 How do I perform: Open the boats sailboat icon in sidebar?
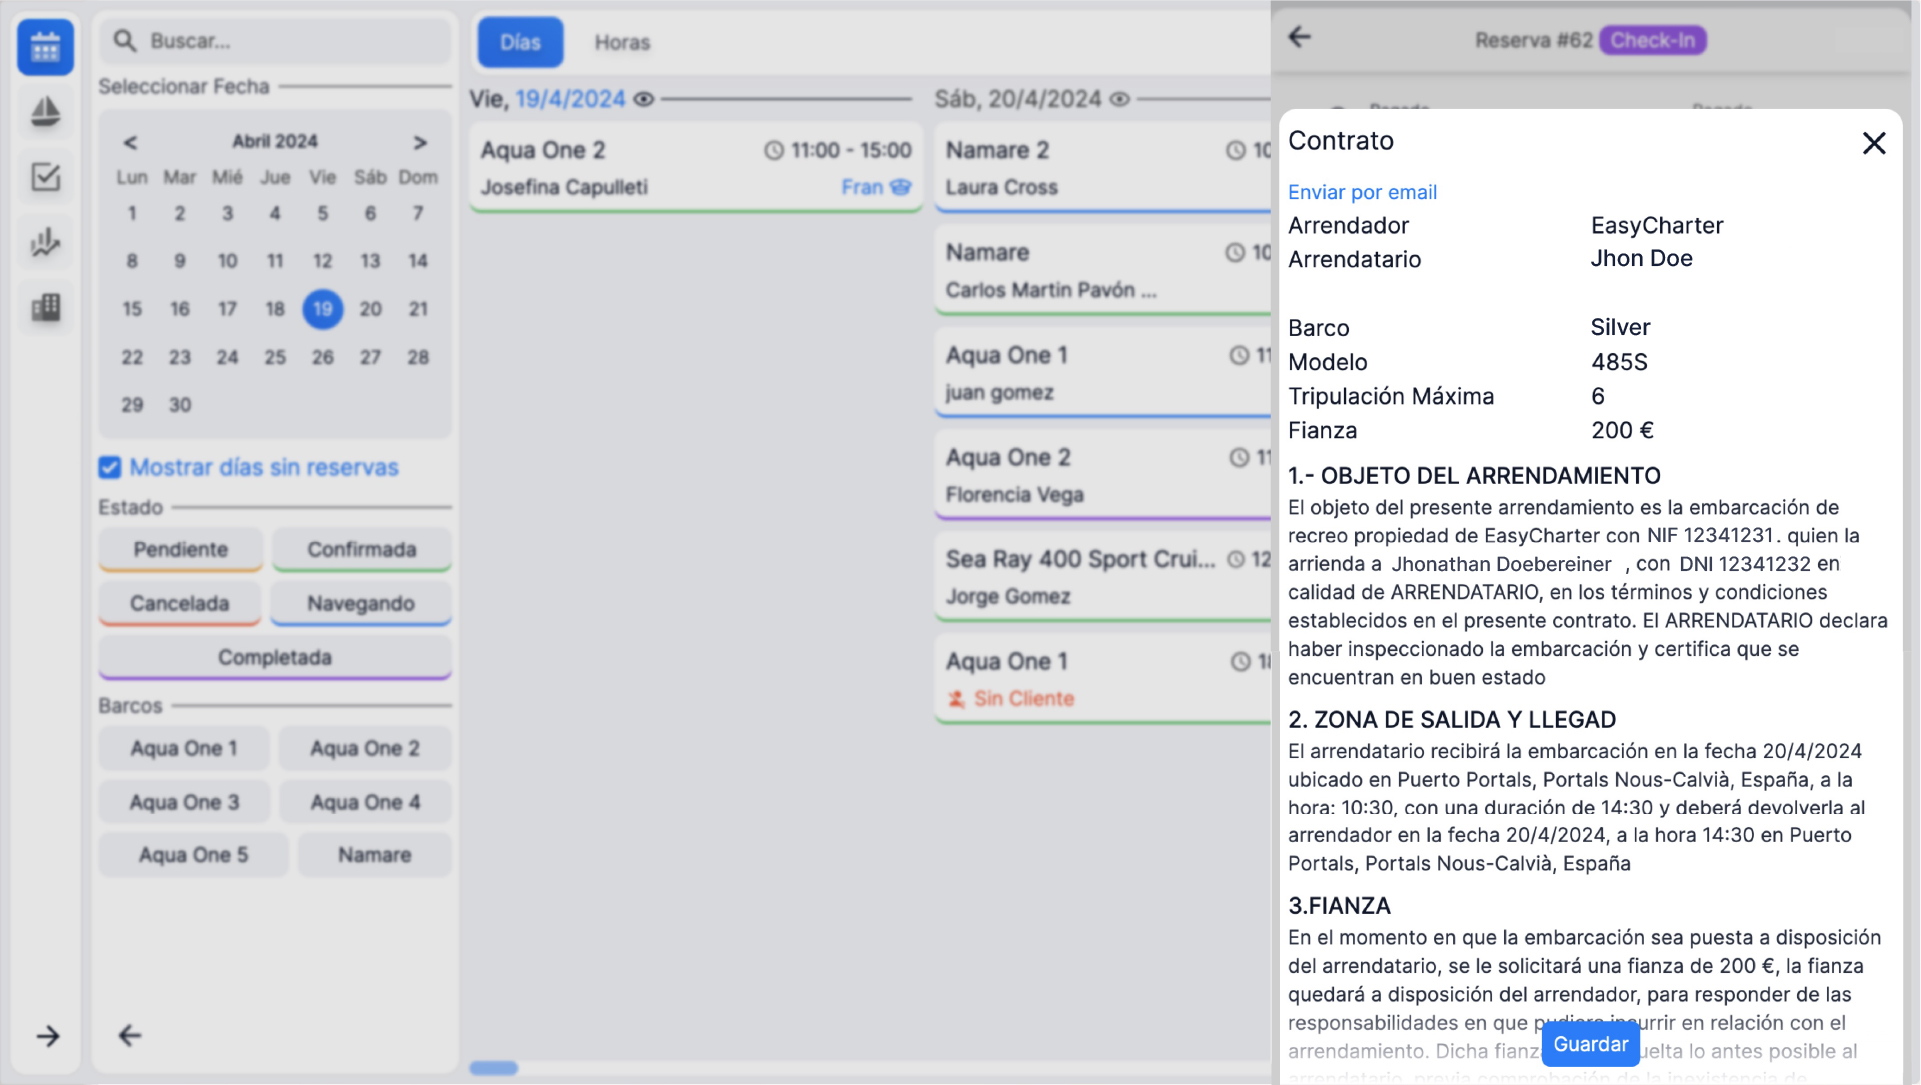pyautogui.click(x=45, y=111)
